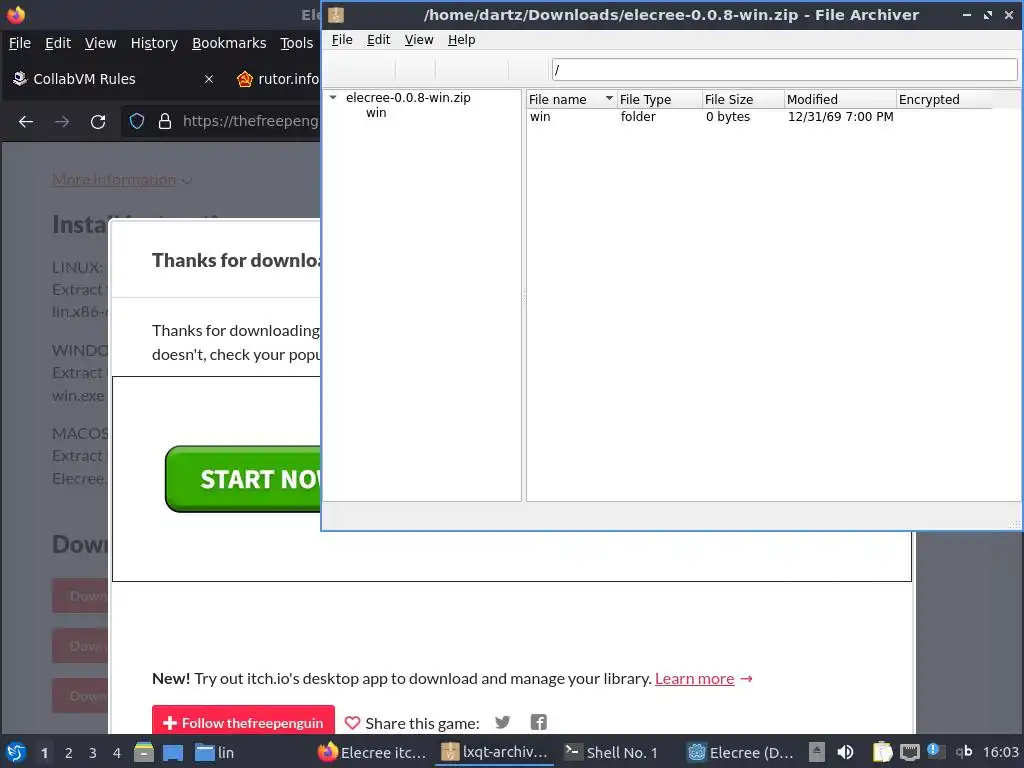
Task: Open the lin folder taskbar entry
Action: click(215, 752)
